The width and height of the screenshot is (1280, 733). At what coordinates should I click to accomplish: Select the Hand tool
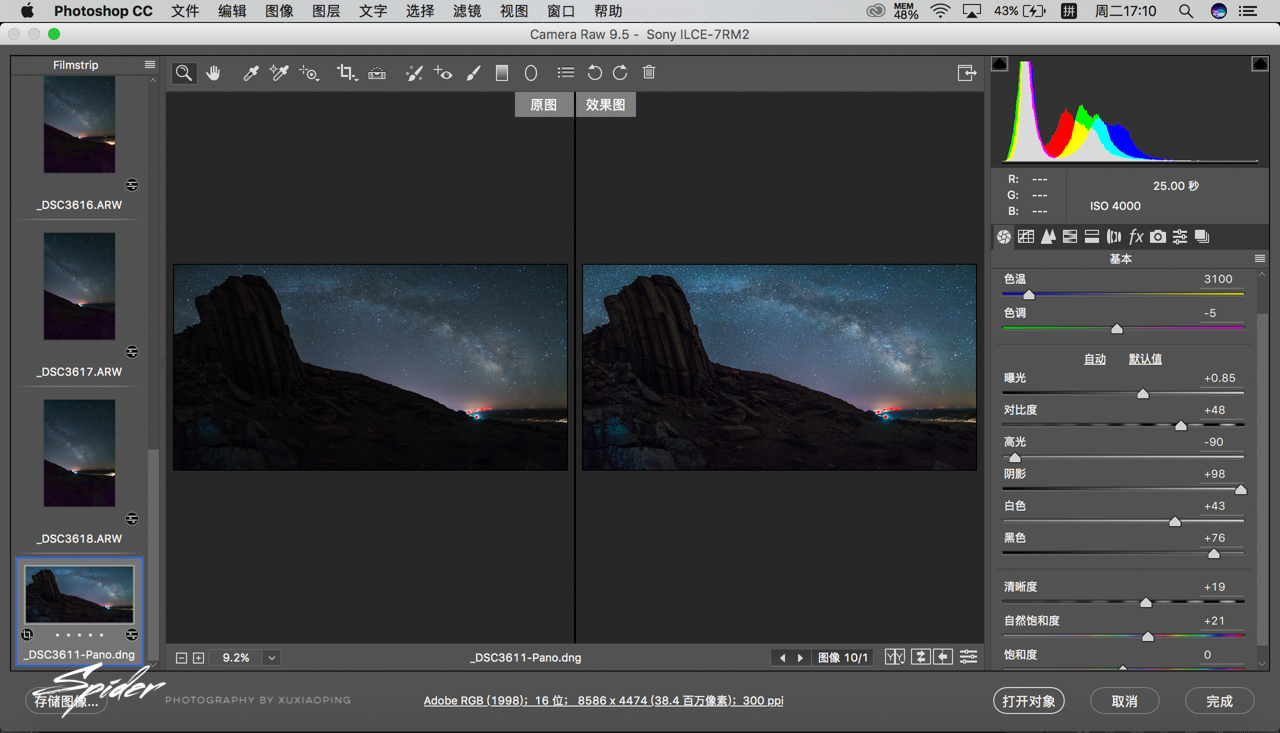(x=213, y=73)
